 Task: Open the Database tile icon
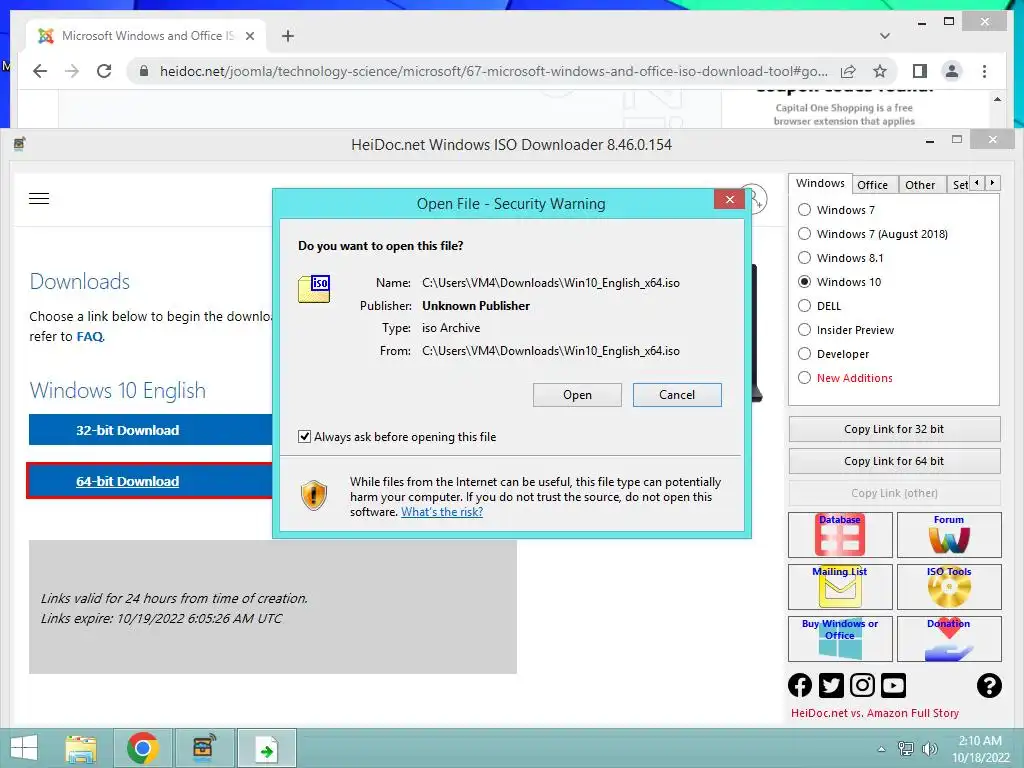pos(840,535)
